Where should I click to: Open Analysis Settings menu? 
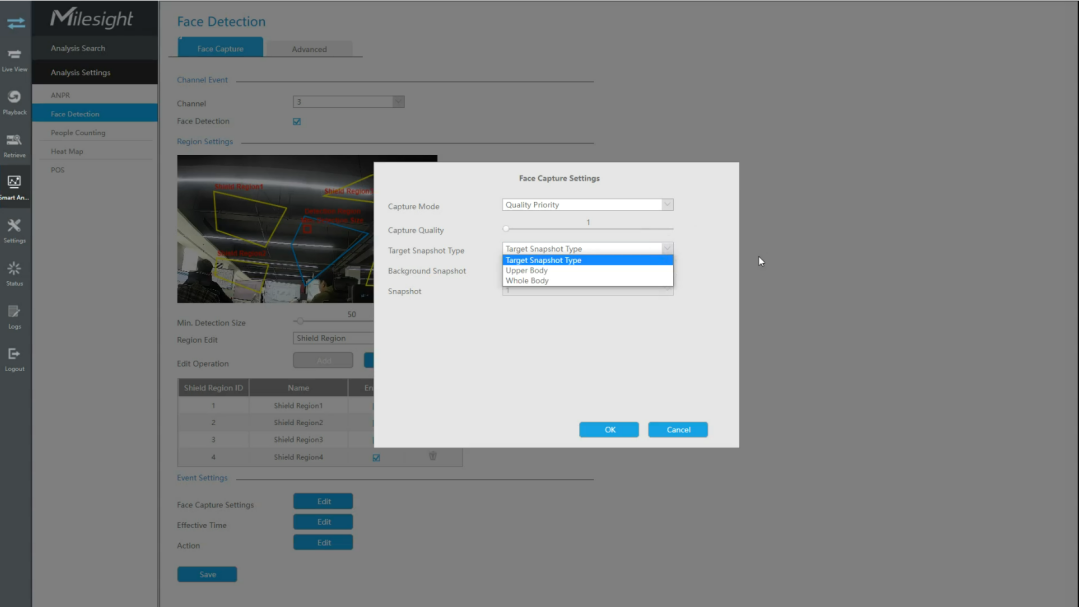(x=95, y=72)
